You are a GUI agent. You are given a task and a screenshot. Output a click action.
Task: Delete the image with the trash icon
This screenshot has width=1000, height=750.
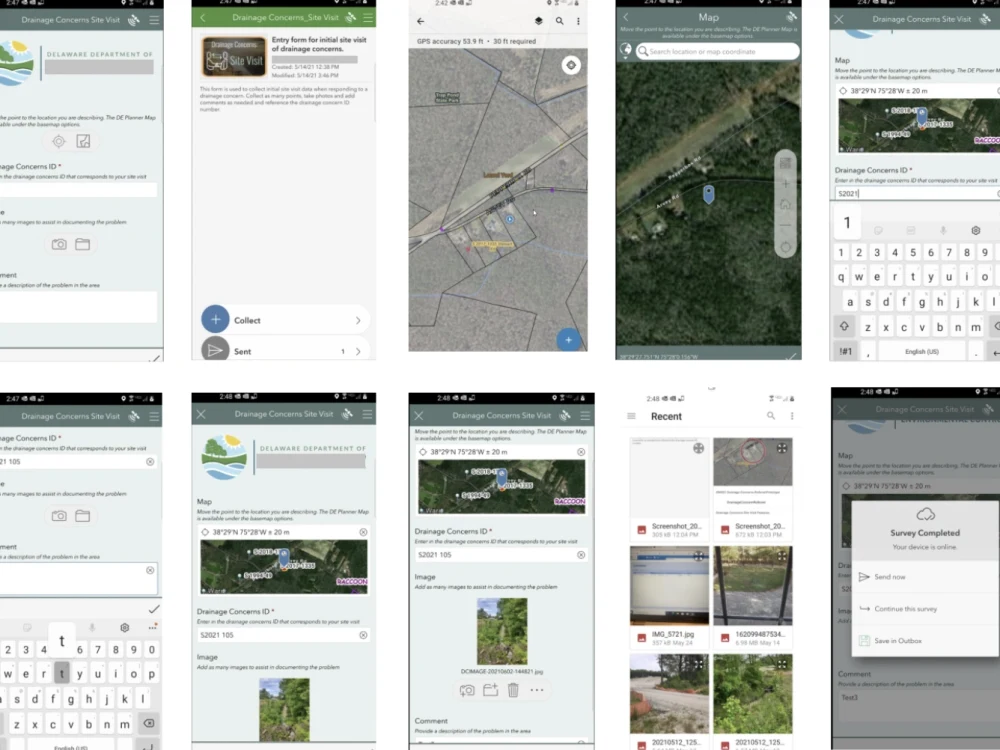[513, 690]
